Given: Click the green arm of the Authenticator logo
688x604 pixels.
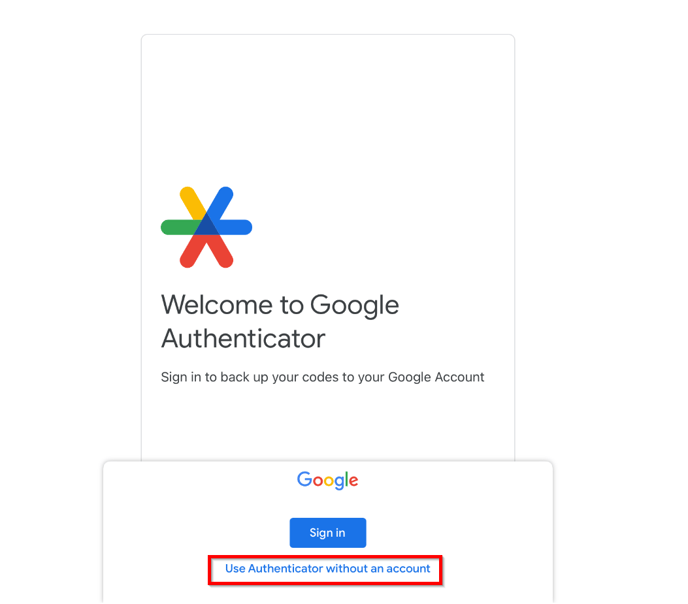Looking at the screenshot, I should point(179,227).
